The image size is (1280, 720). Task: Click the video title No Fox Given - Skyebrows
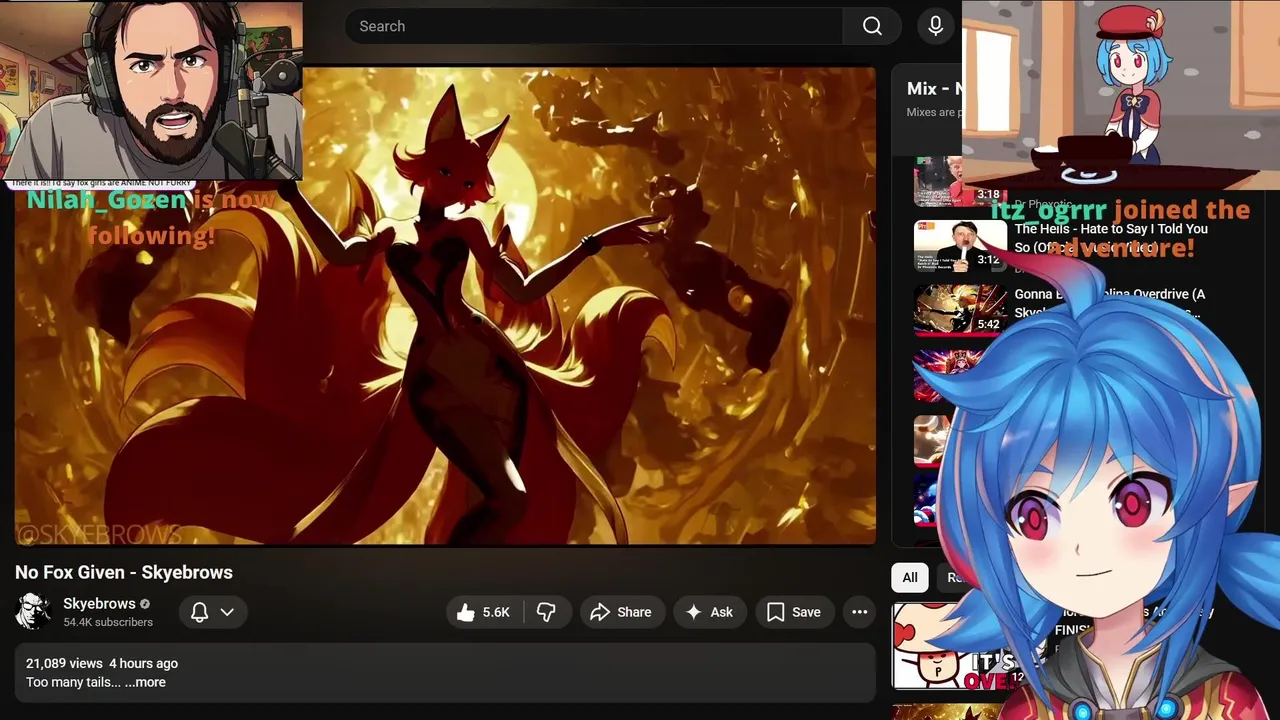[124, 572]
